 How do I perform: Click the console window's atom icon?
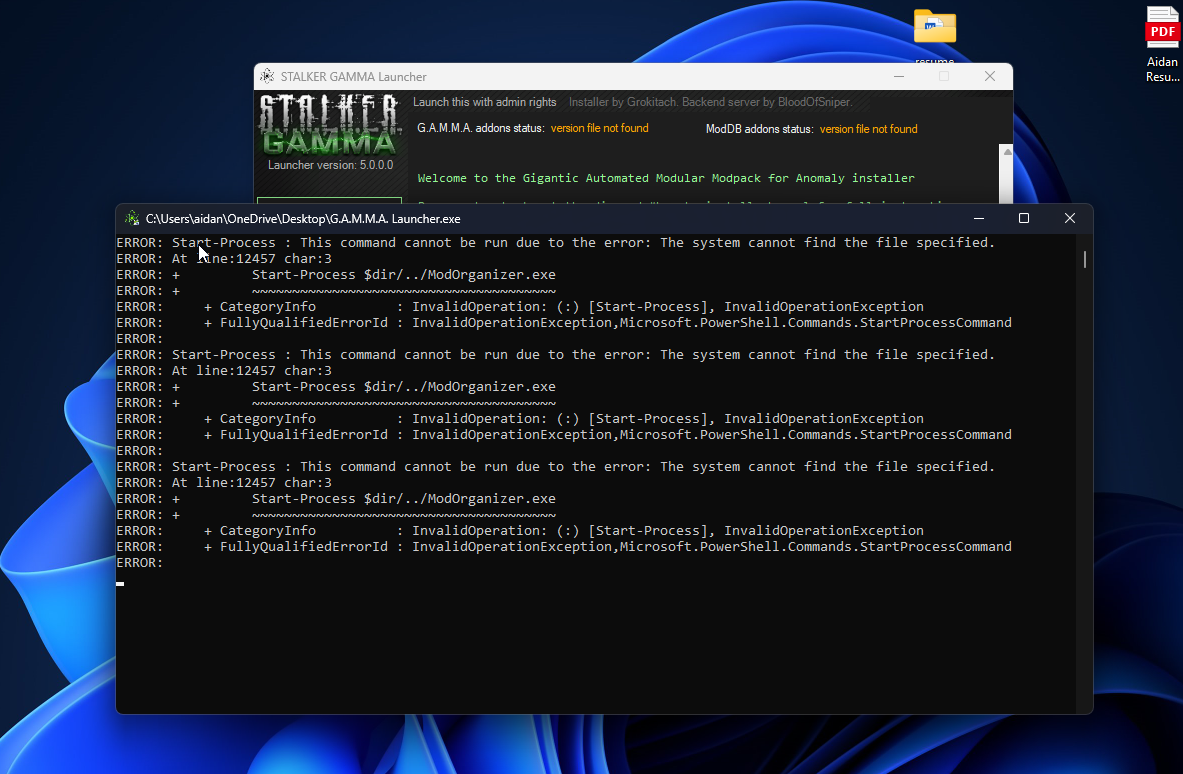pos(132,219)
